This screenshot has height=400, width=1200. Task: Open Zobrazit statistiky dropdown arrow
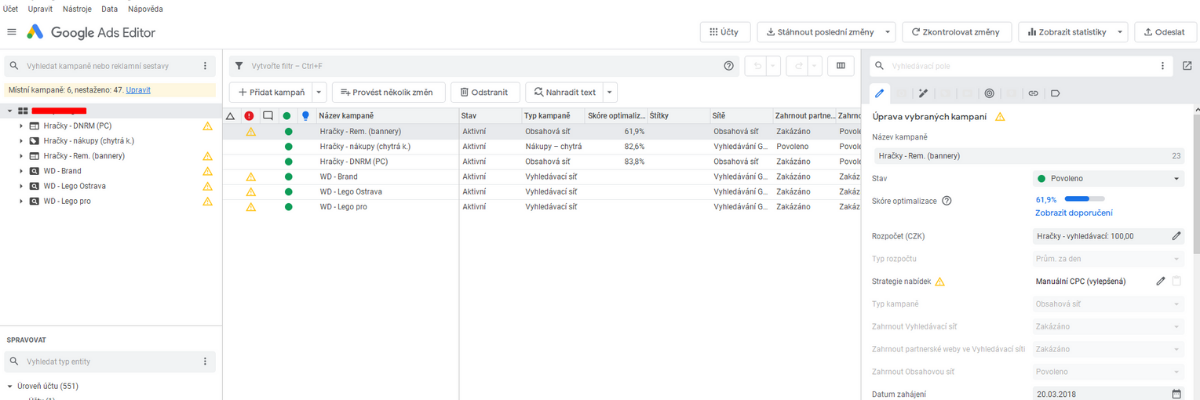(1120, 32)
